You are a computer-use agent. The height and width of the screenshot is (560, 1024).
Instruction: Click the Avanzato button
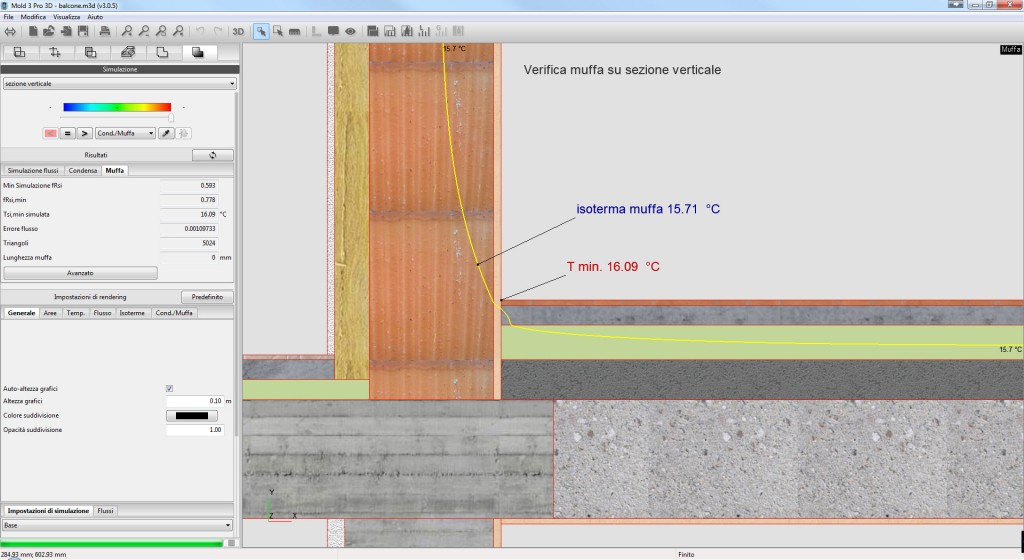point(80,272)
